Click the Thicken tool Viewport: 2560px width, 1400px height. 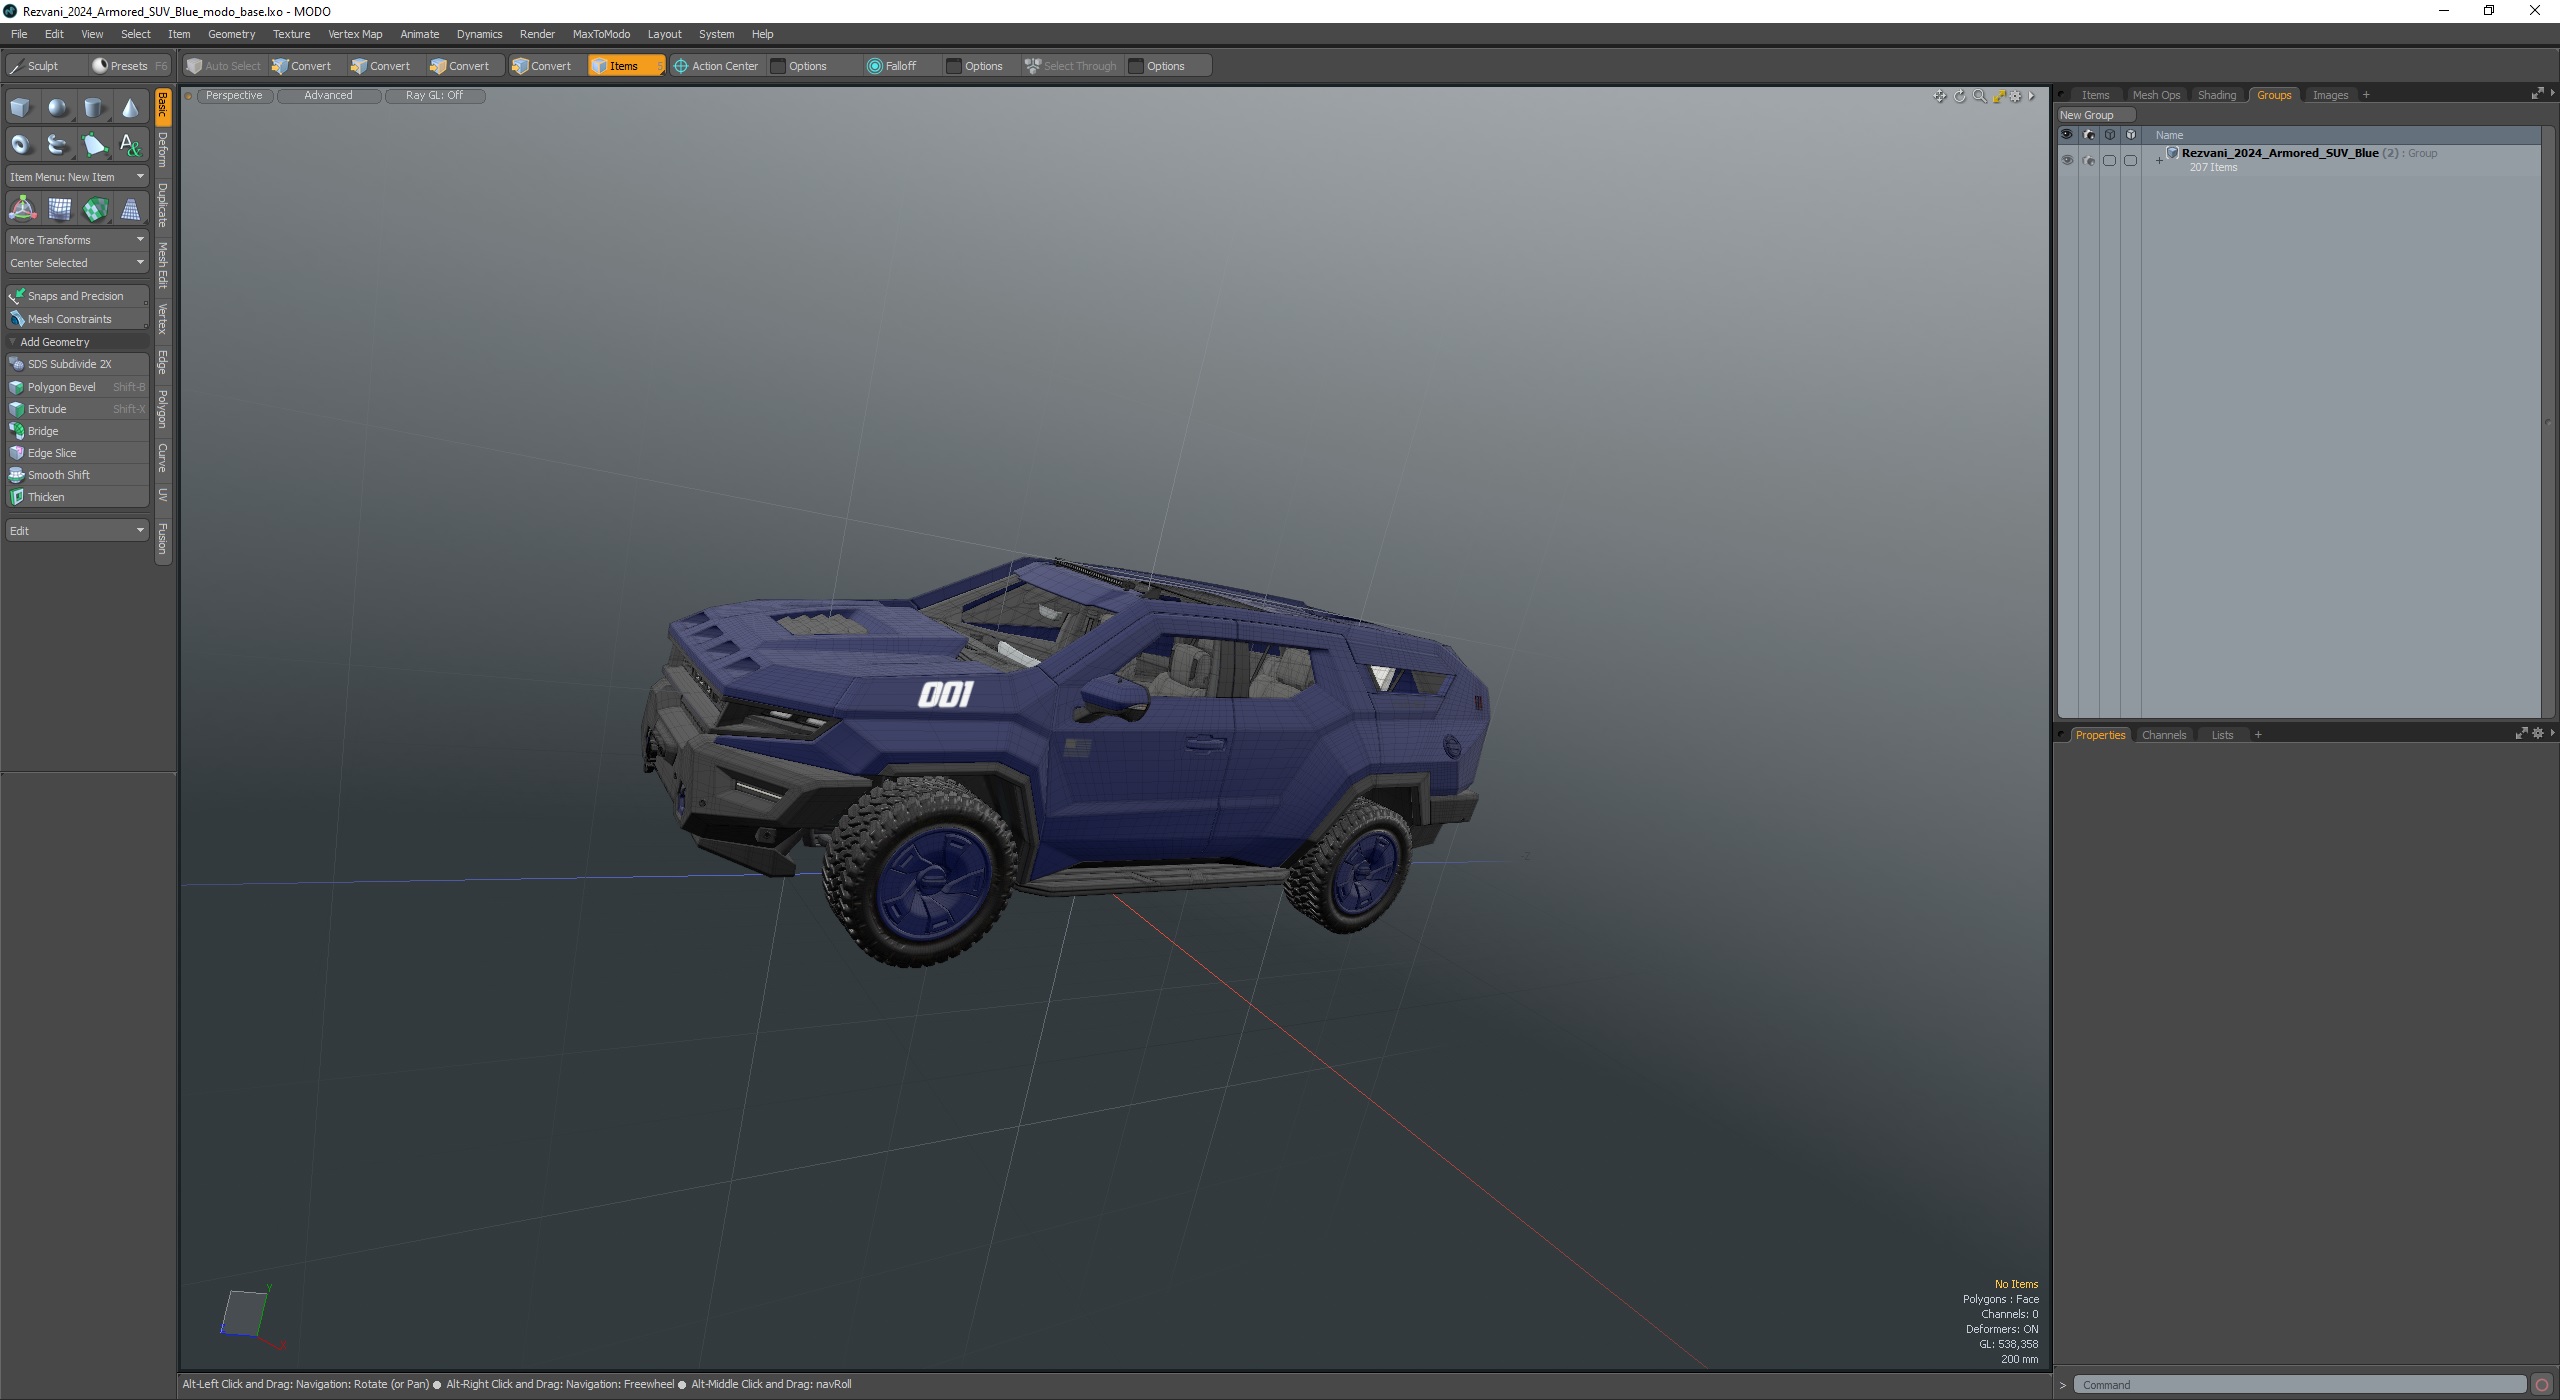pyautogui.click(x=77, y=497)
